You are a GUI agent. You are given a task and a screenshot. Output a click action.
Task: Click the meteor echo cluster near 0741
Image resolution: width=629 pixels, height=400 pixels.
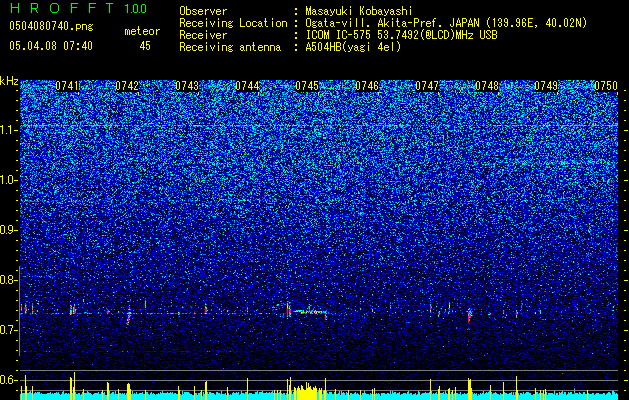pos(73,309)
